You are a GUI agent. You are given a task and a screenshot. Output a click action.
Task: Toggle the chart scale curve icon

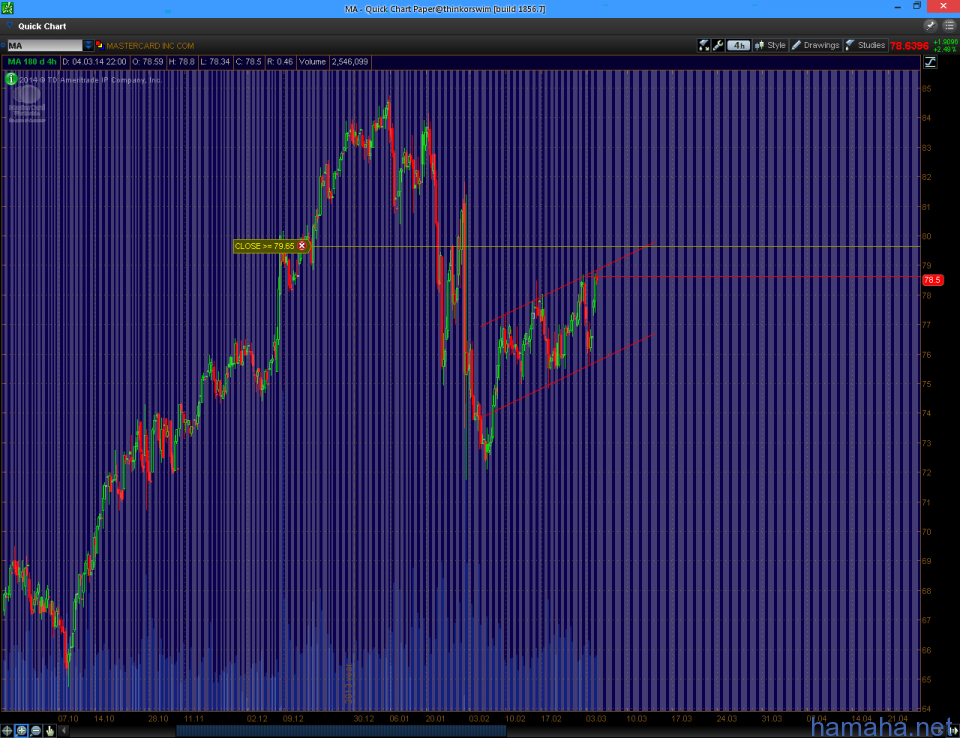click(930, 62)
